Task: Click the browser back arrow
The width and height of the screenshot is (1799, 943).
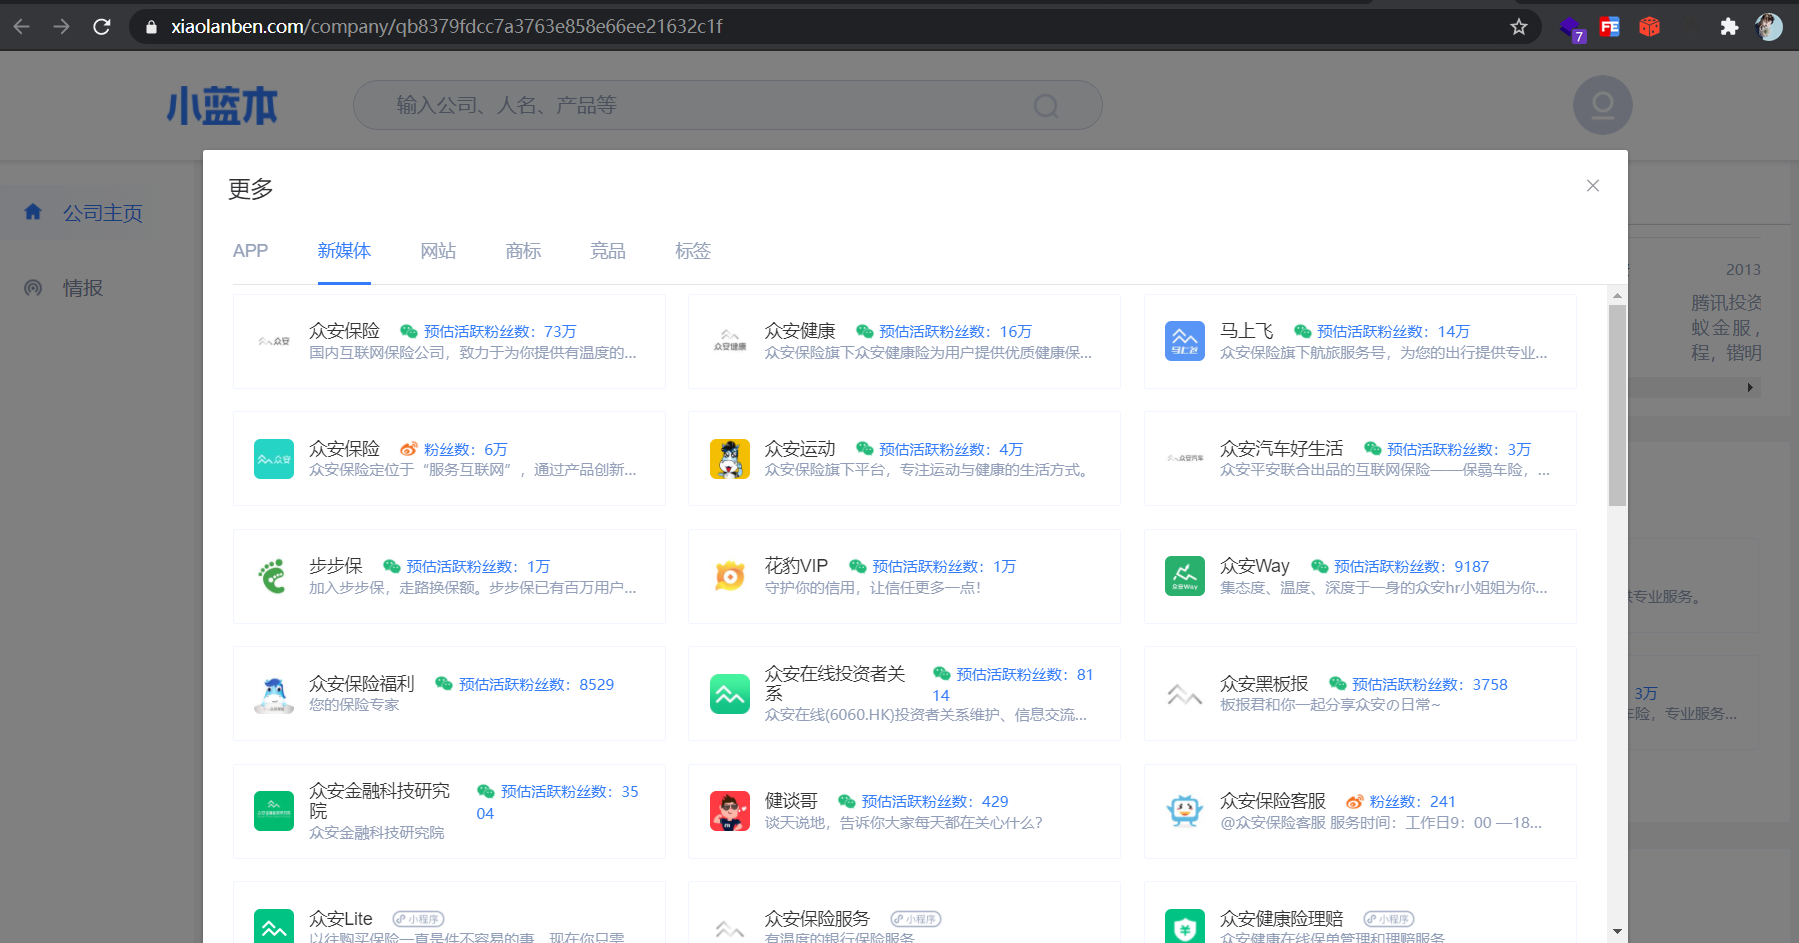Action: pos(22,27)
